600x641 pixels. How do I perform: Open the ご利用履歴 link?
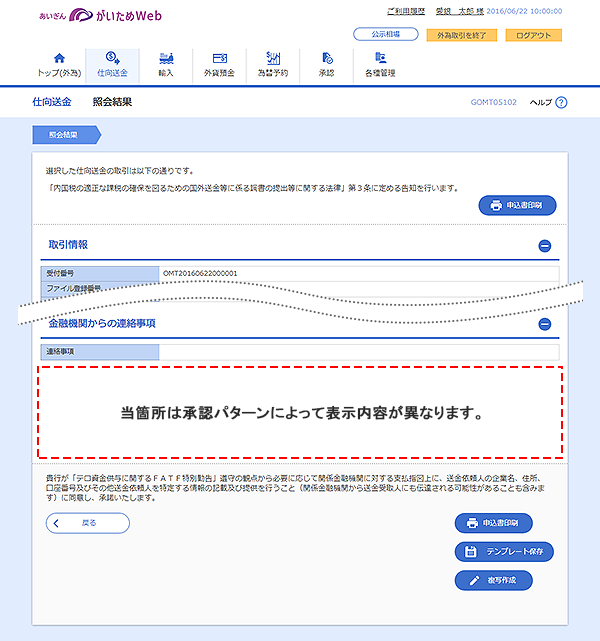406,11
